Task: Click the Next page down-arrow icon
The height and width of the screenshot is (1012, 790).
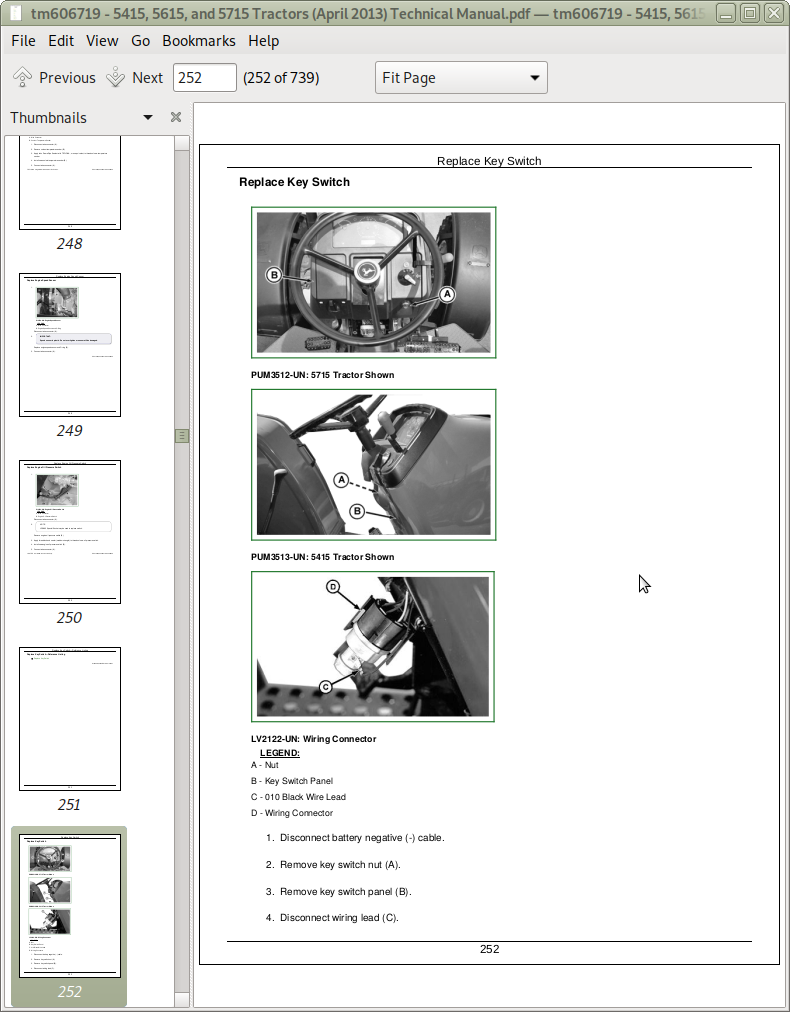Action: [116, 77]
